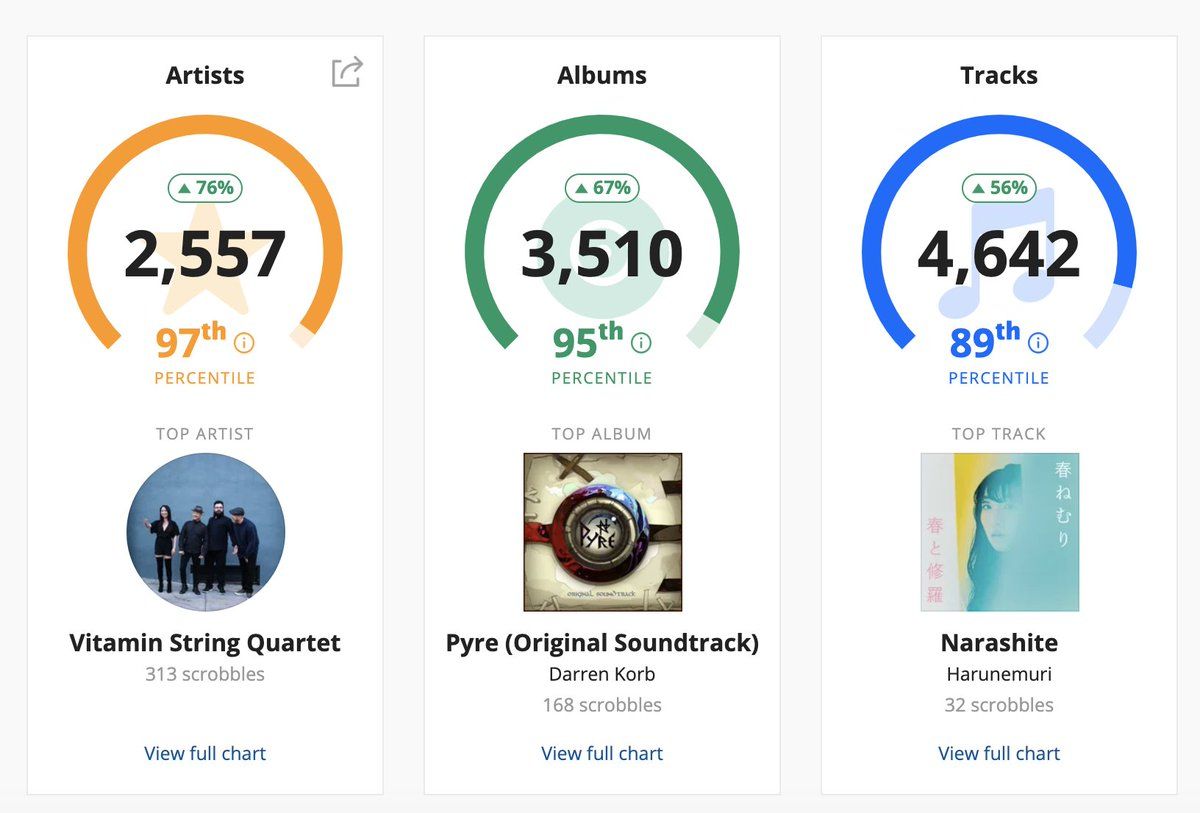Open Darren Korb artist link
Viewport: 1200px width, 813px height.
click(x=602, y=674)
